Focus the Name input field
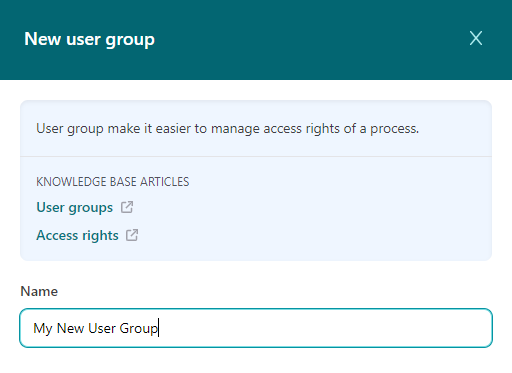The width and height of the screenshot is (512, 373). coord(256,328)
